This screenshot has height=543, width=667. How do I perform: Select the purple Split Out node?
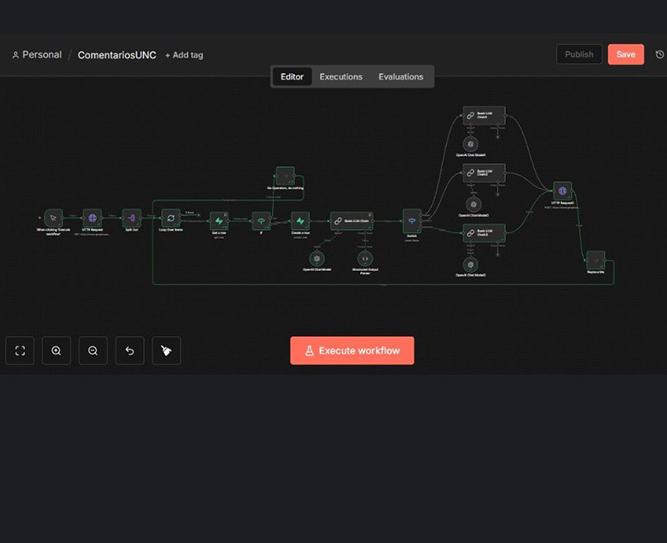pyautogui.click(x=131, y=218)
